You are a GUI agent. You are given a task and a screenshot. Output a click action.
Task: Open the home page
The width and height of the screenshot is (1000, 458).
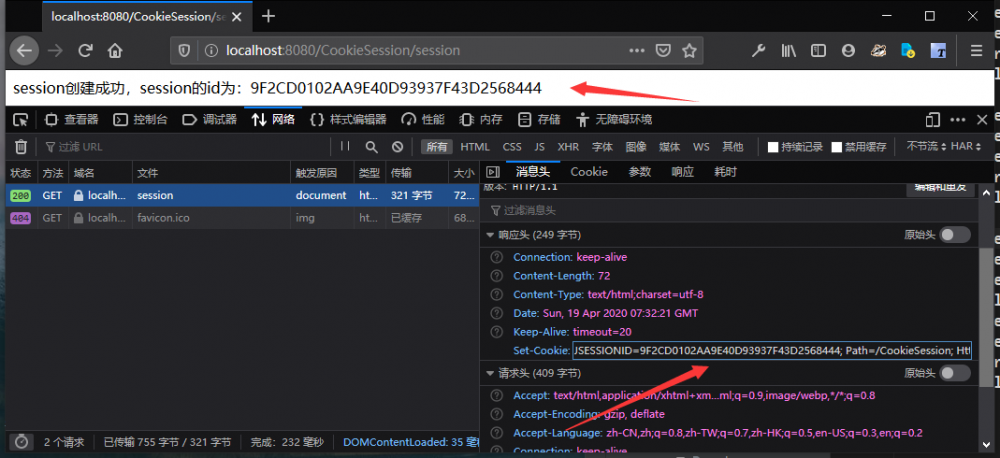(115, 50)
